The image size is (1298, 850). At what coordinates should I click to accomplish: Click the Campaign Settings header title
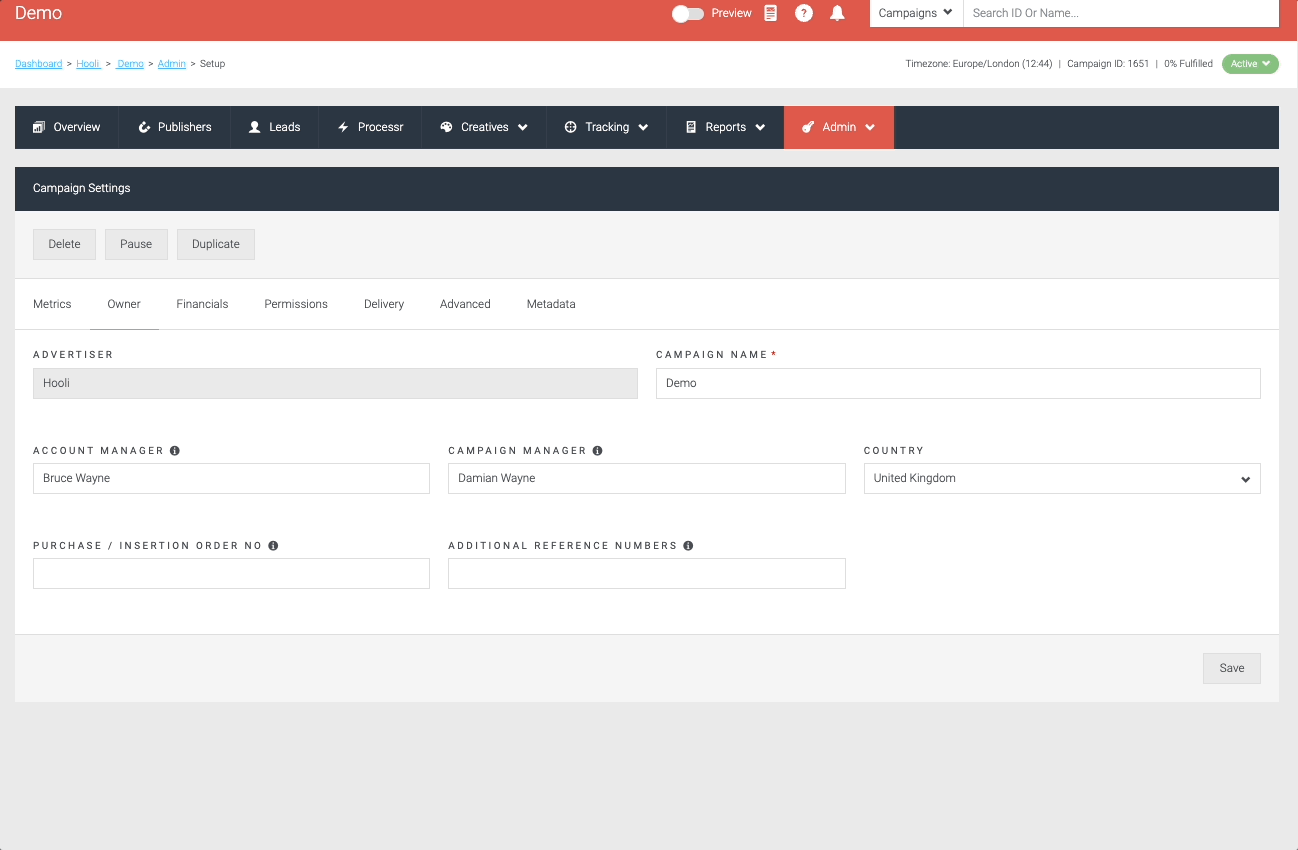coord(82,188)
